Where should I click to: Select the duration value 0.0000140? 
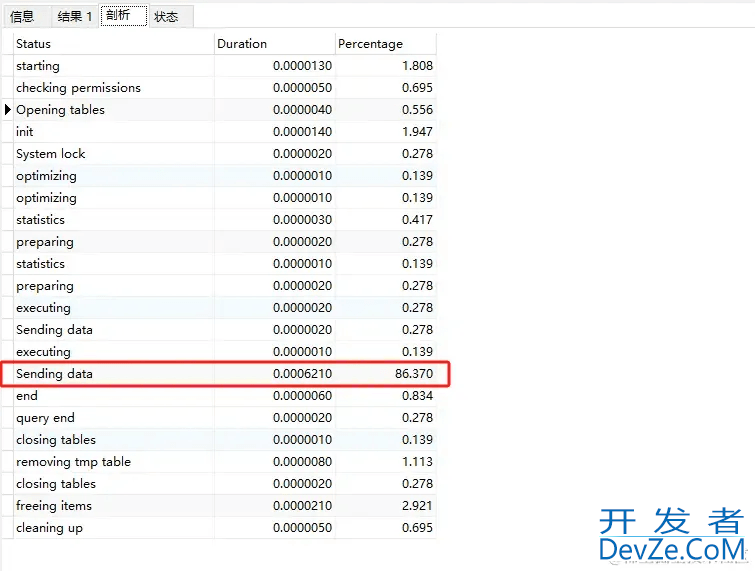click(302, 131)
